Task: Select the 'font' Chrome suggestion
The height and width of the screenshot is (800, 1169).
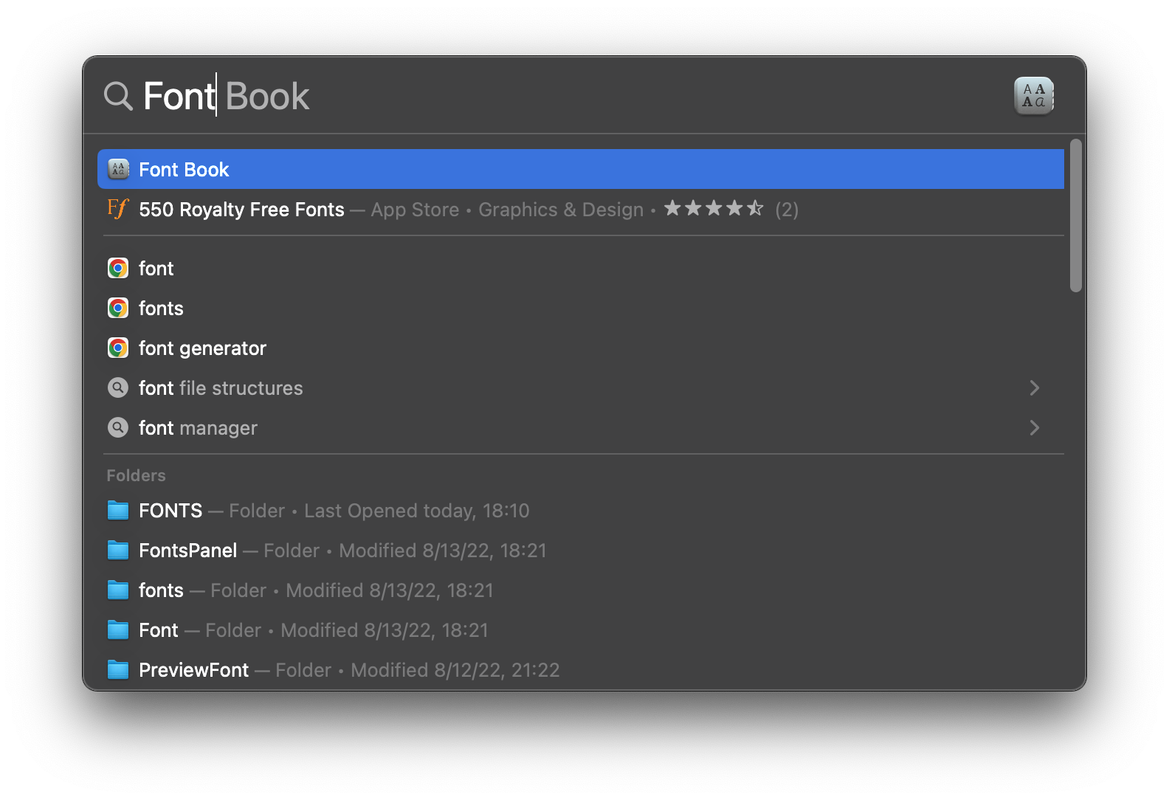Action: click(580, 268)
